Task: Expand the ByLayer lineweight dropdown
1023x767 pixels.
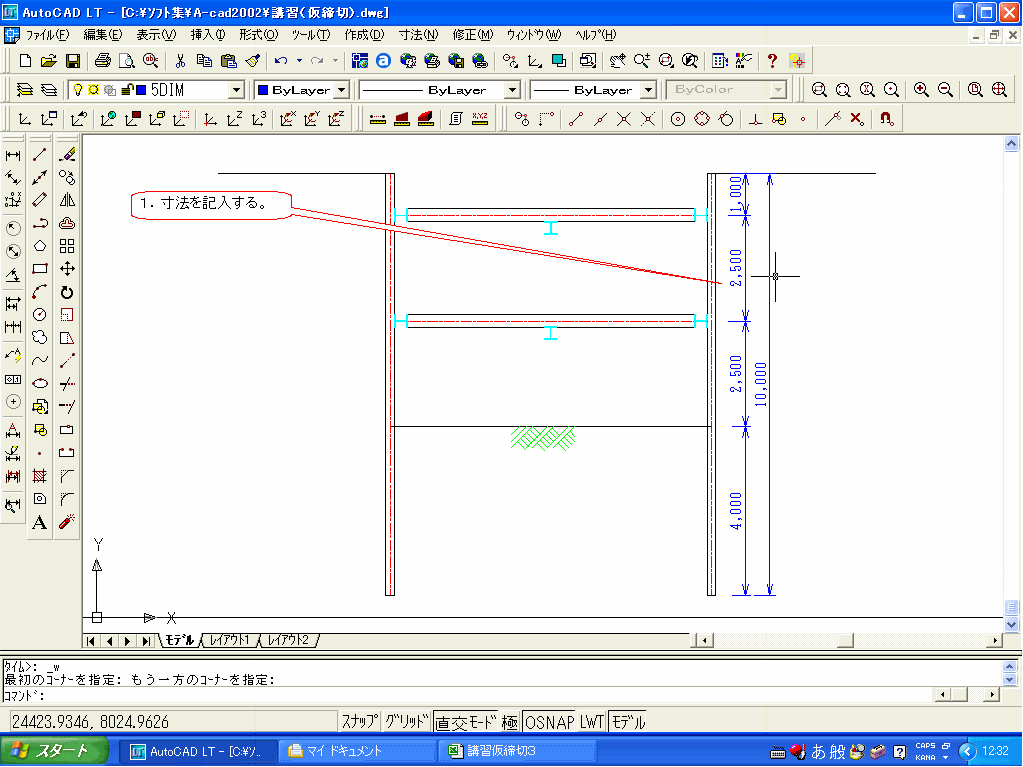Action: point(648,89)
